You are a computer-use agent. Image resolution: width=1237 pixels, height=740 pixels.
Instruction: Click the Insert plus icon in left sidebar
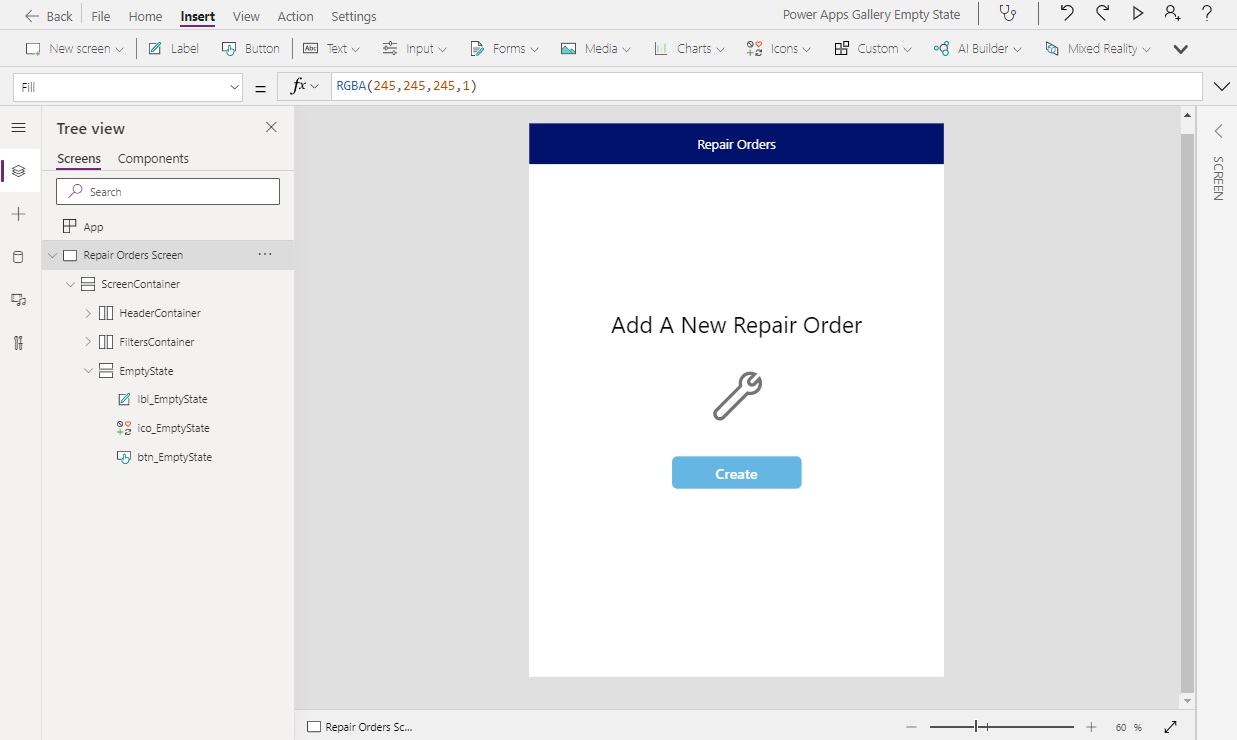[x=18, y=214]
